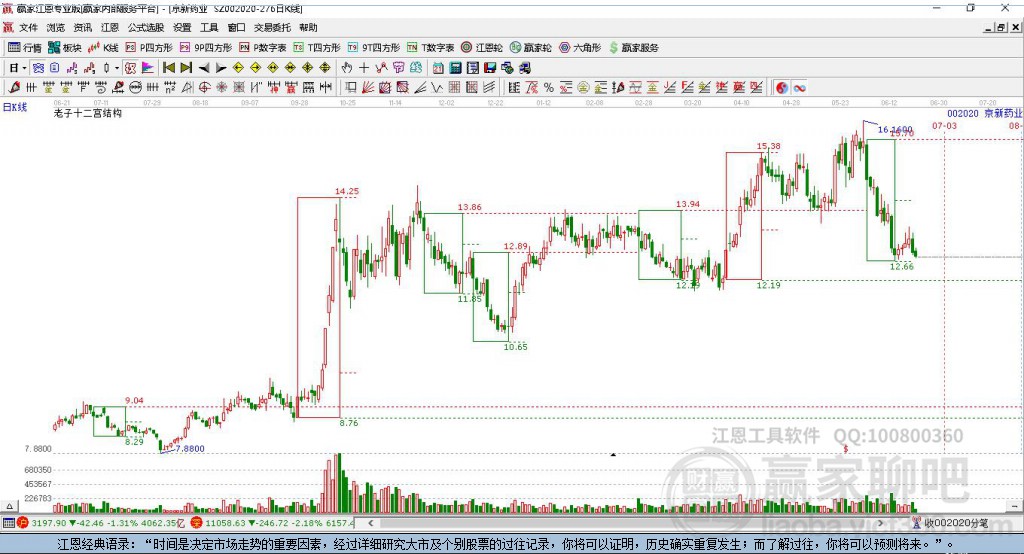
Task: Open the 沪 Shanghai index indicator
Action: coord(23,523)
